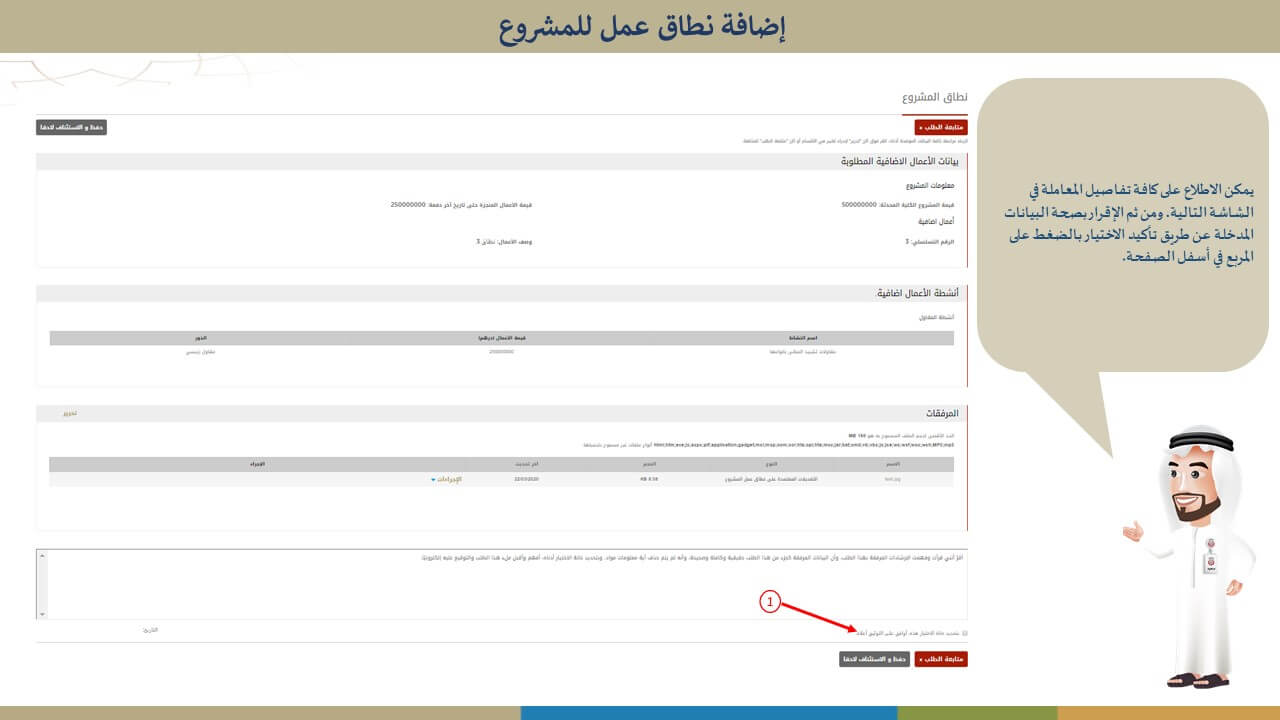The width and height of the screenshot is (1280, 720).
Task: Click the ID badge on the mascot's chest
Action: [1209, 560]
